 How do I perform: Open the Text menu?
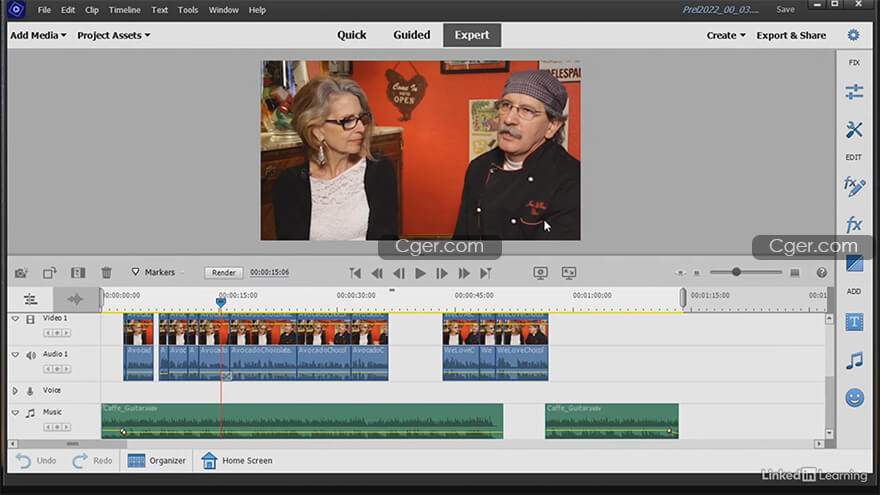(159, 10)
